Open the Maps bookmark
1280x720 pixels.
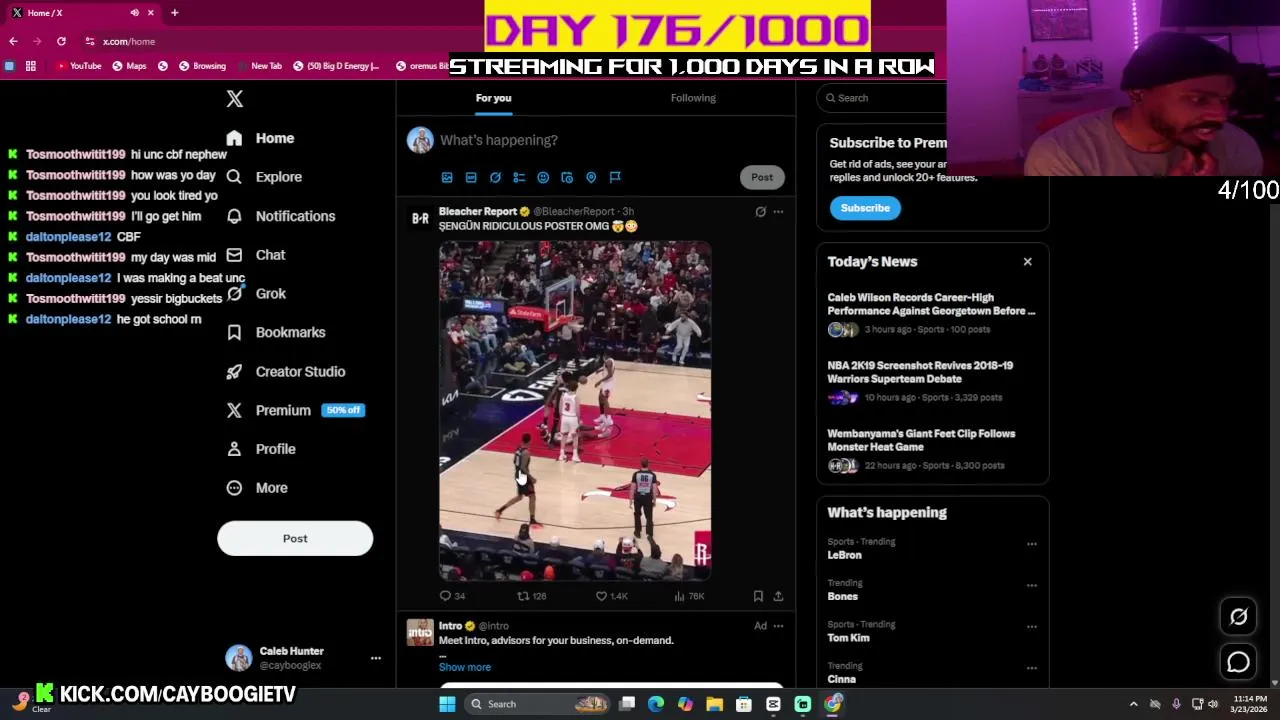pyautogui.click(x=130, y=66)
